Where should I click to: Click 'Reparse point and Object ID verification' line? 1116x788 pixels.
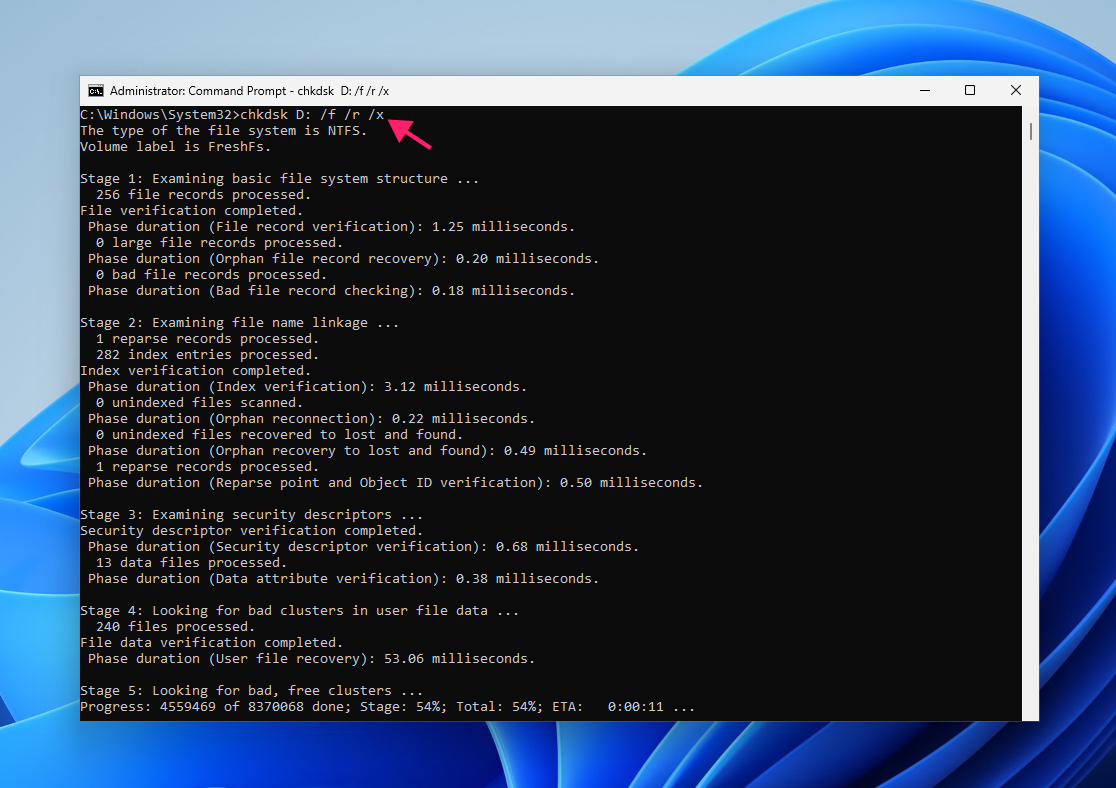tap(395, 483)
